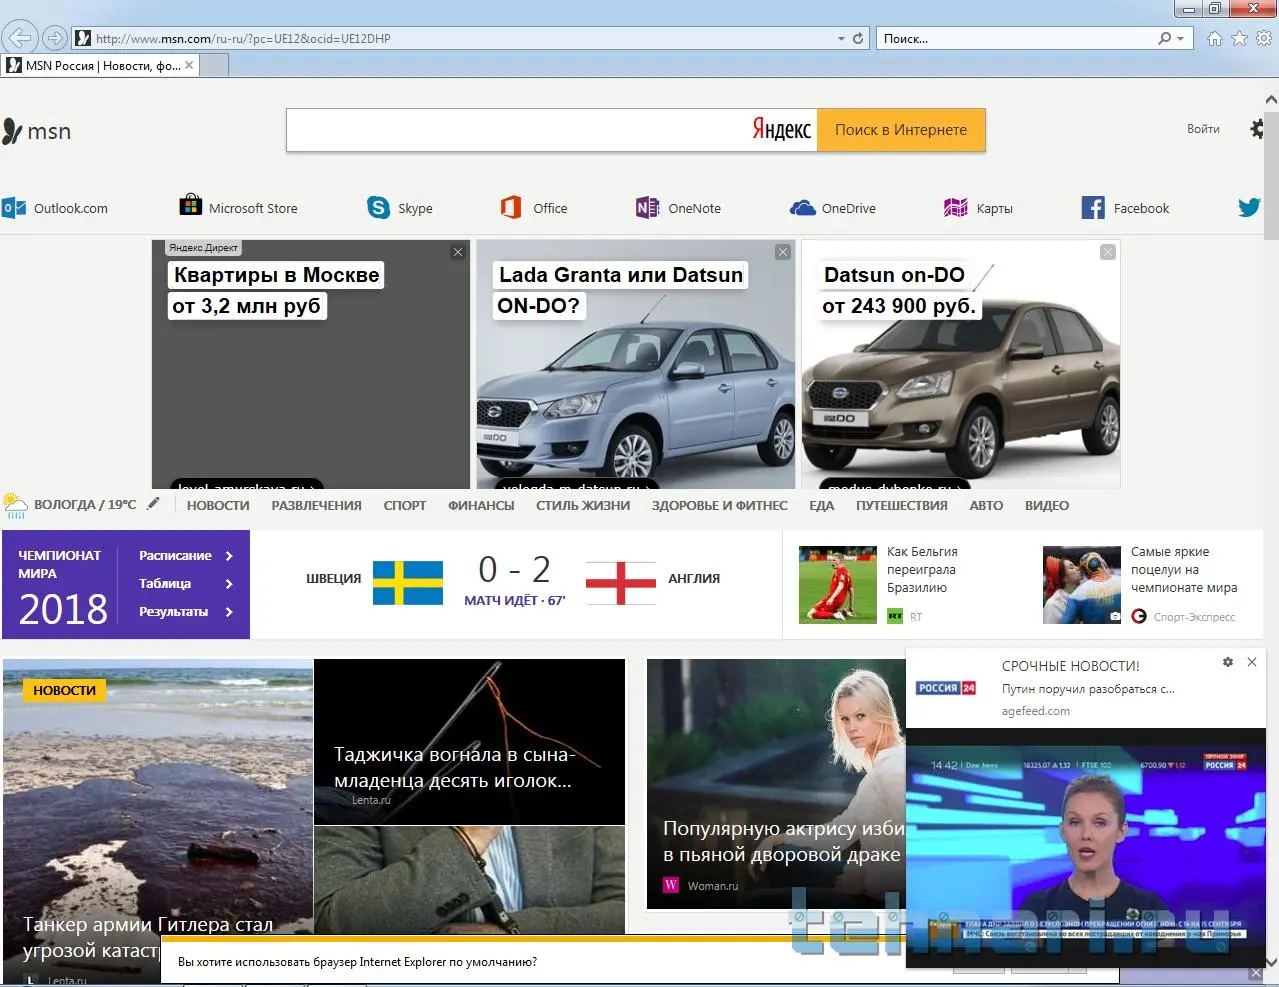
Task: Open the OneNote shortcut icon
Action: (647, 208)
